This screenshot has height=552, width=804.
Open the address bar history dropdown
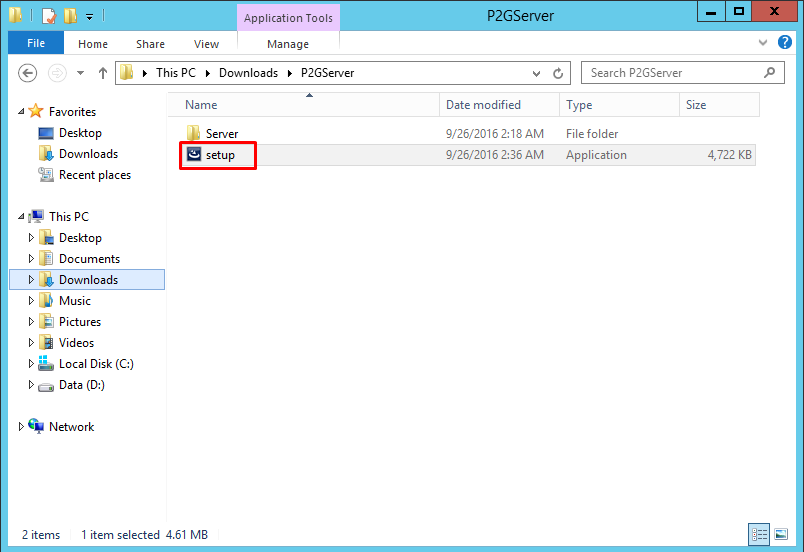pyautogui.click(x=536, y=73)
